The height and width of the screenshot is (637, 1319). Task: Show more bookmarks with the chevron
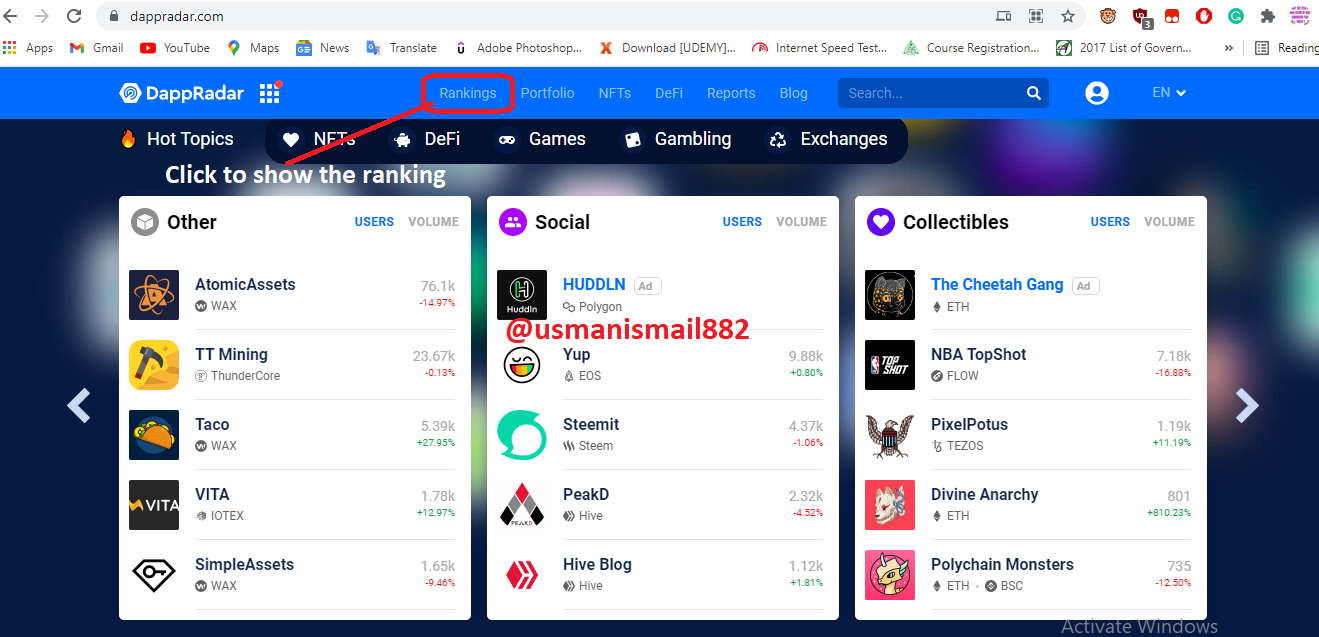click(1229, 48)
